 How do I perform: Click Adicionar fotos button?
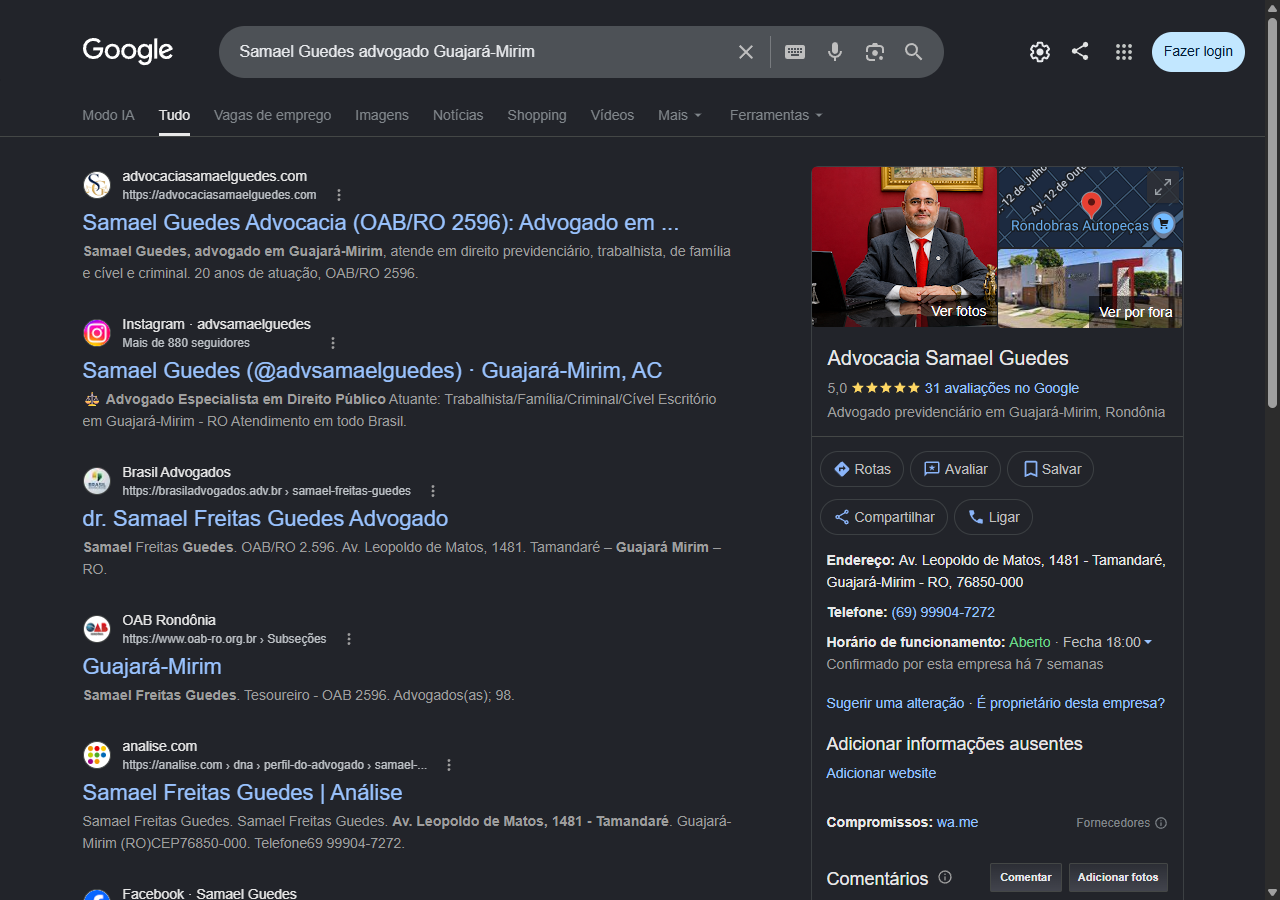[x=1118, y=877]
